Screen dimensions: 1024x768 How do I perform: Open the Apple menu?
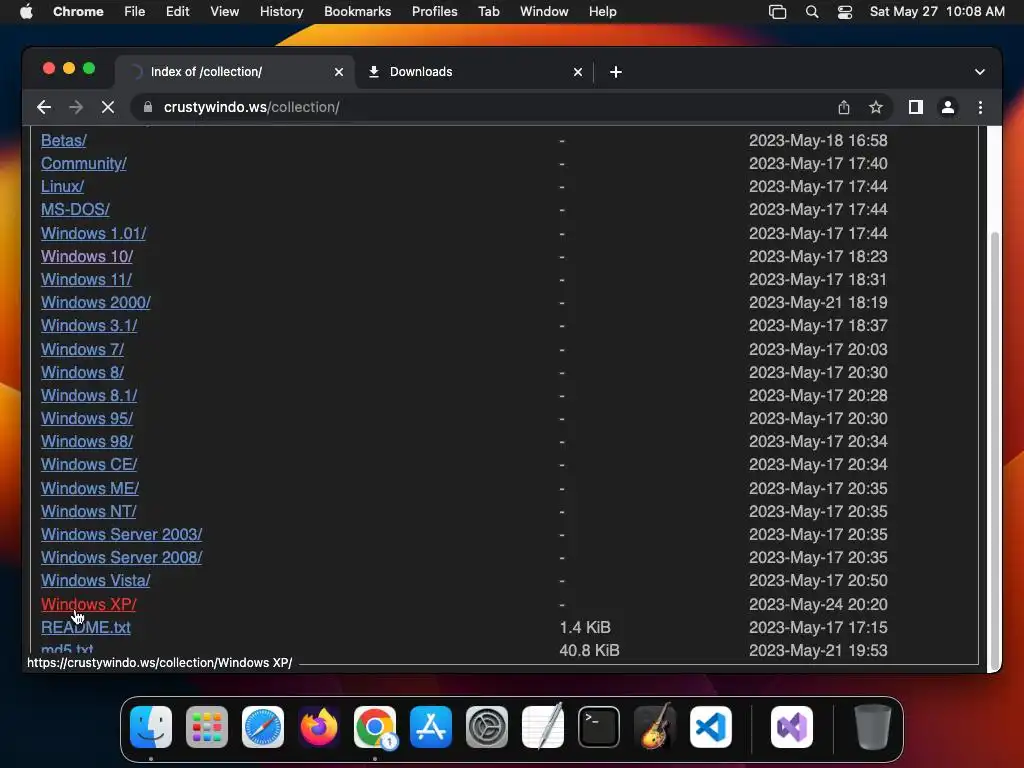point(26,12)
